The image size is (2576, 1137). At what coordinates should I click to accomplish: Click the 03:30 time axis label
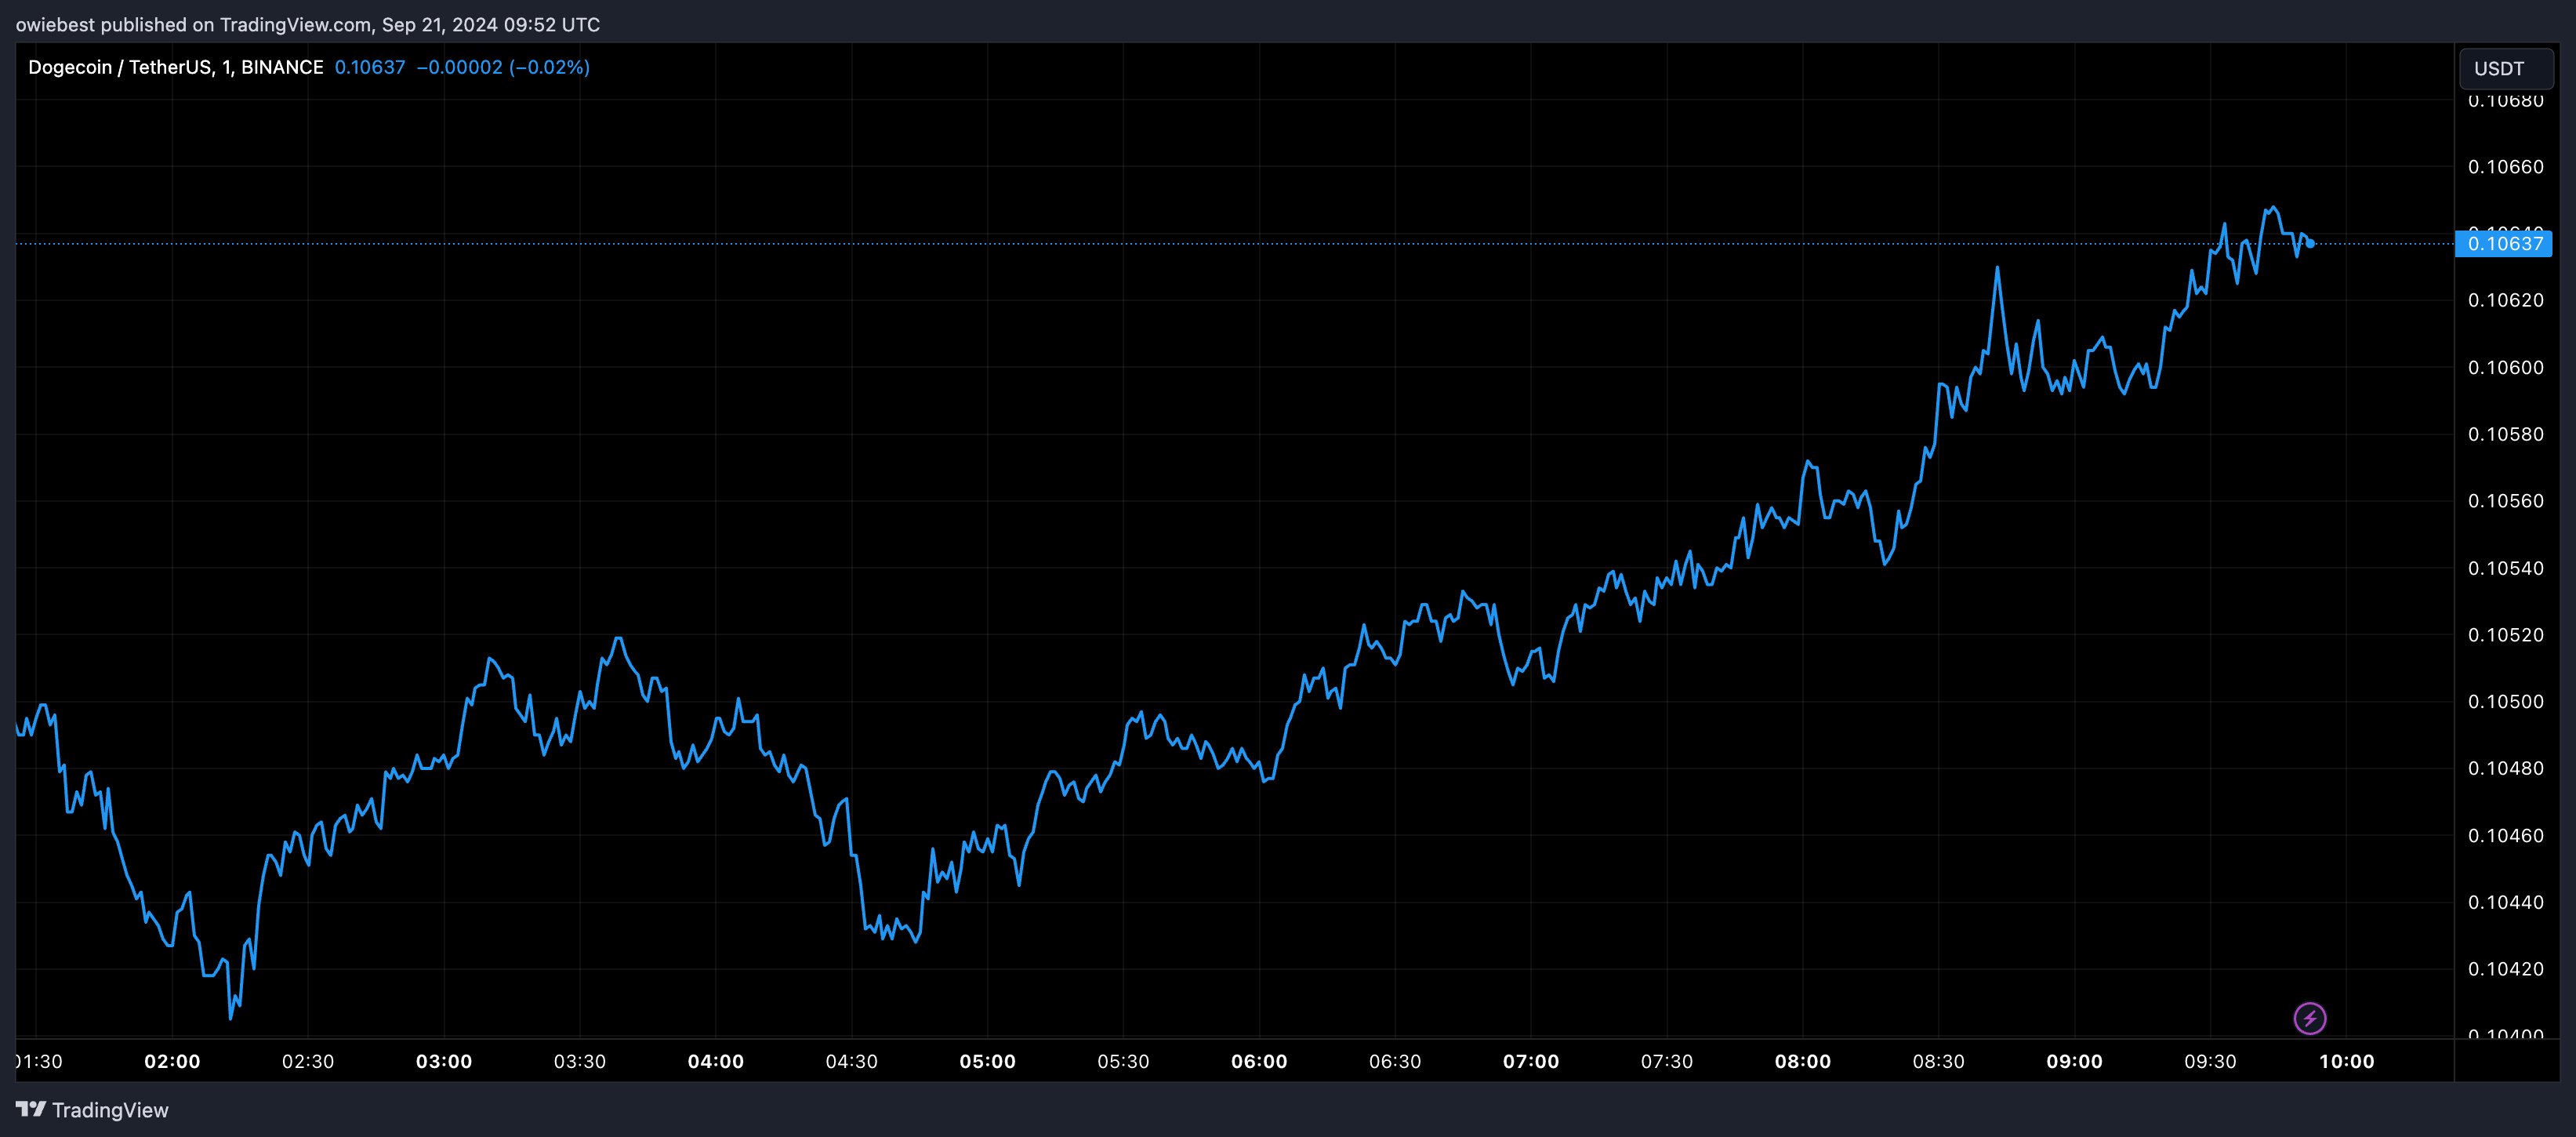[579, 1061]
